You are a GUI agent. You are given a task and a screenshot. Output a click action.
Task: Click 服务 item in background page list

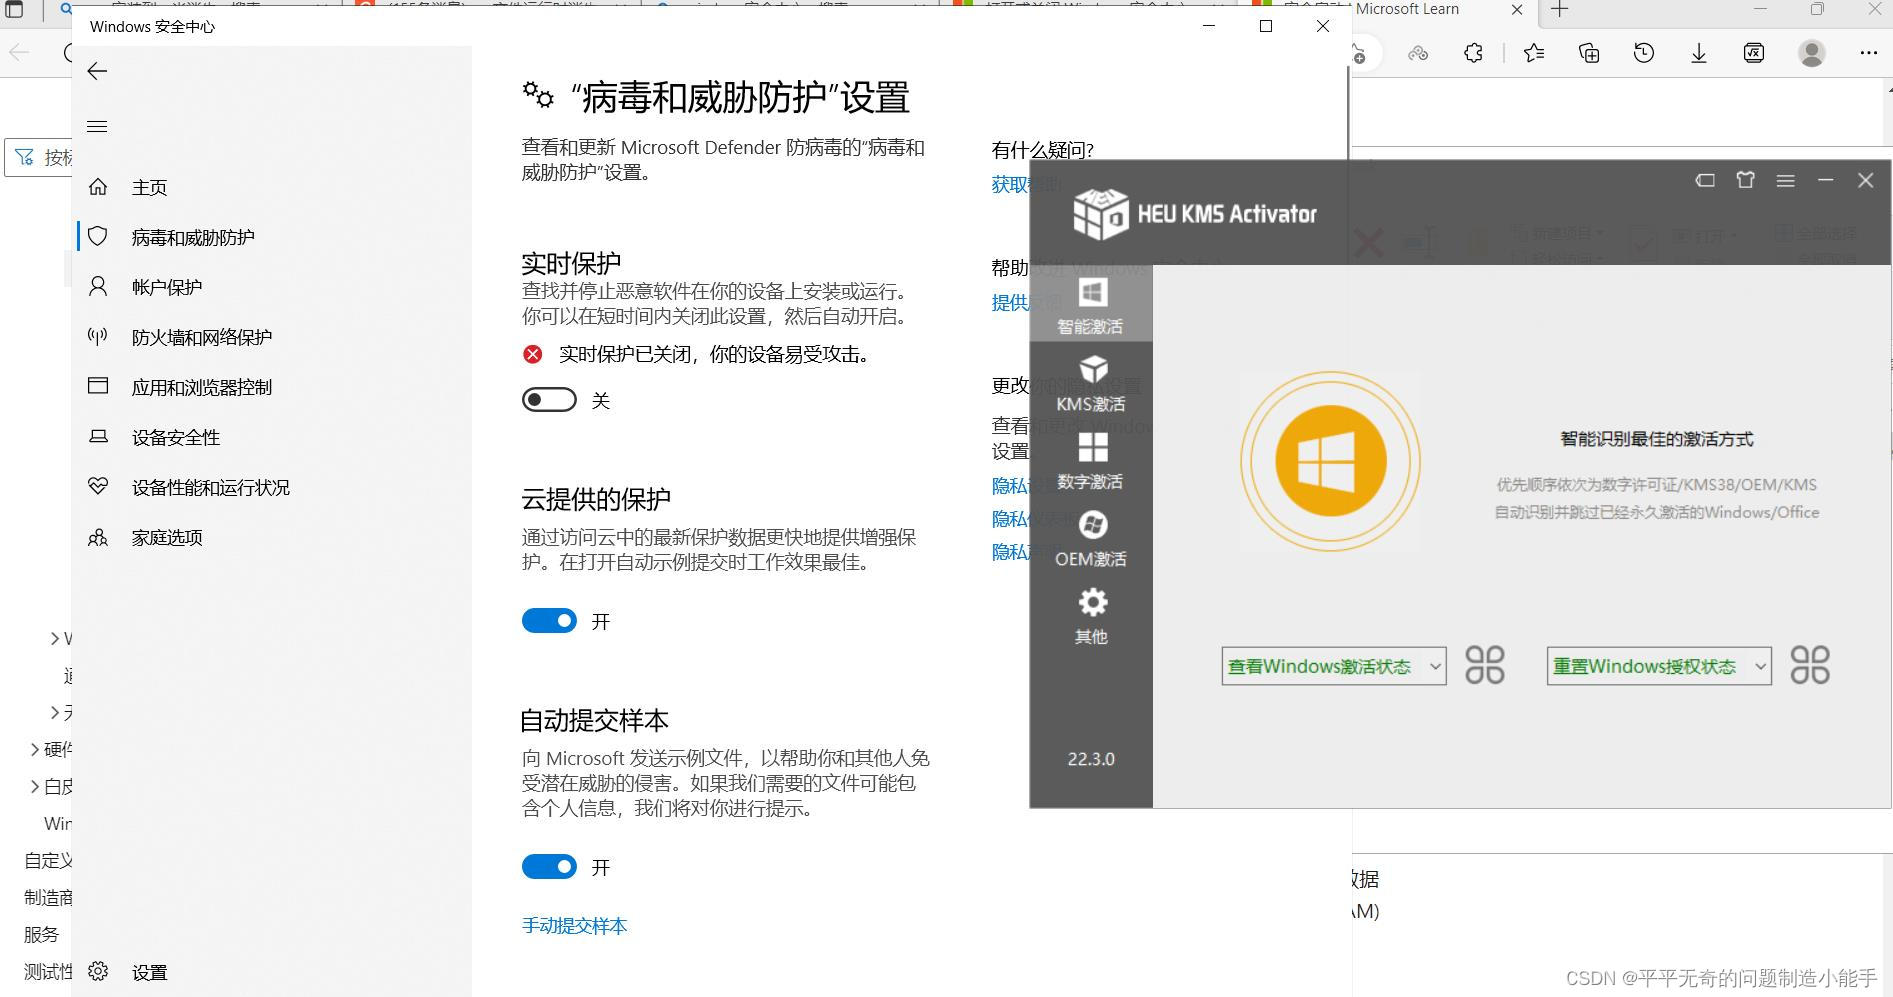42,934
